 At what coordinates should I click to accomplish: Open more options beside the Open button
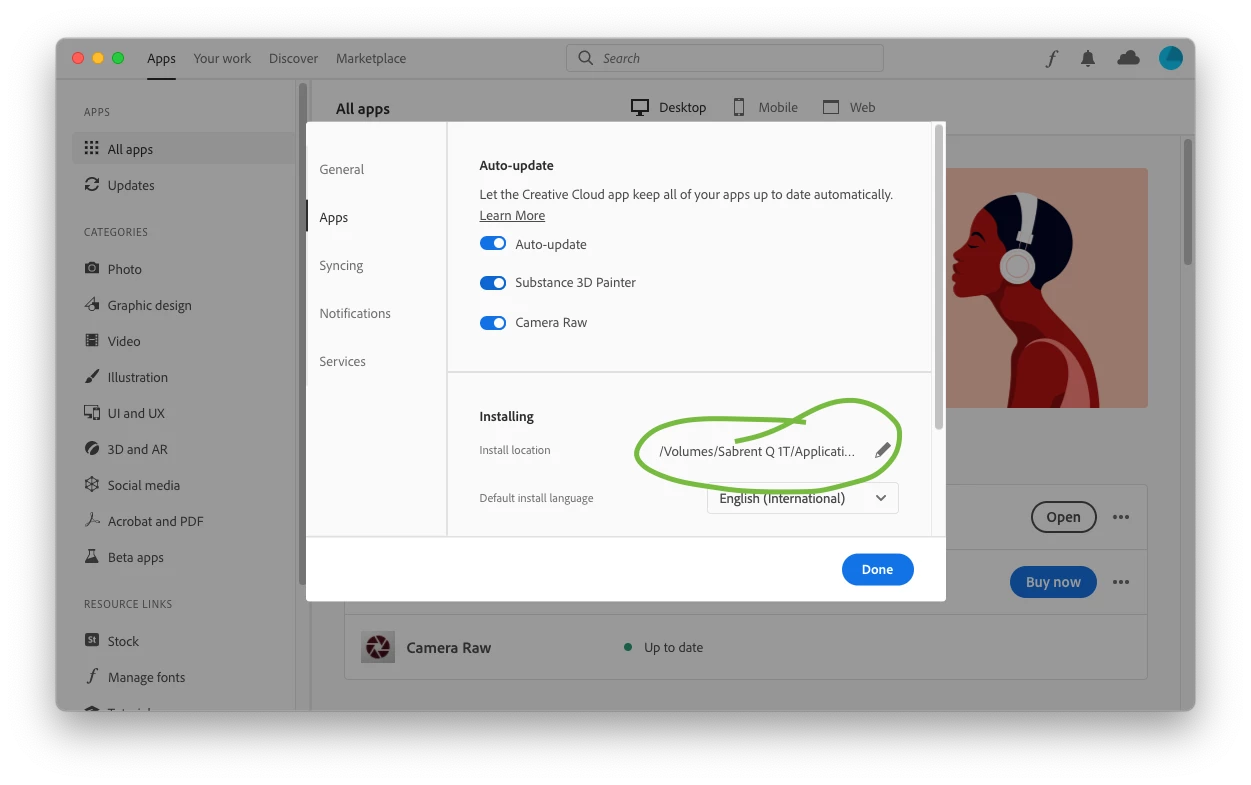[x=1121, y=517]
